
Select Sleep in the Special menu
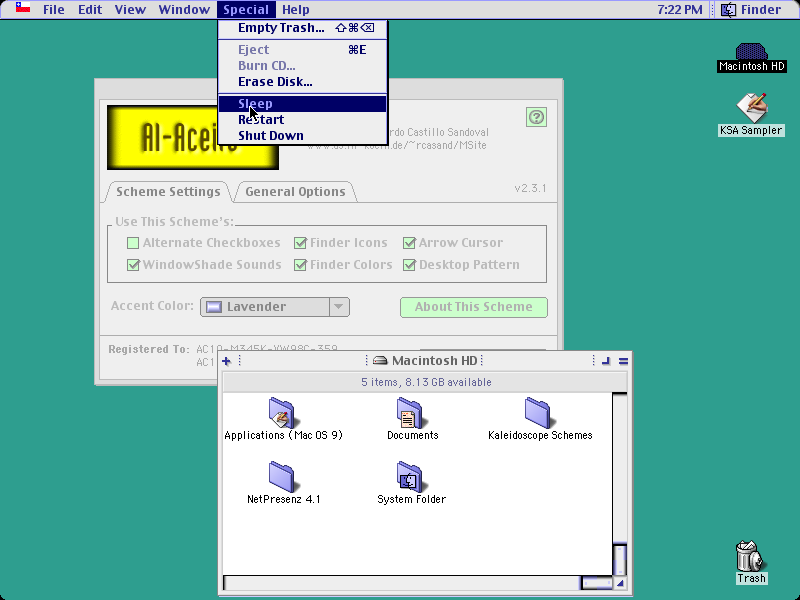click(303, 104)
